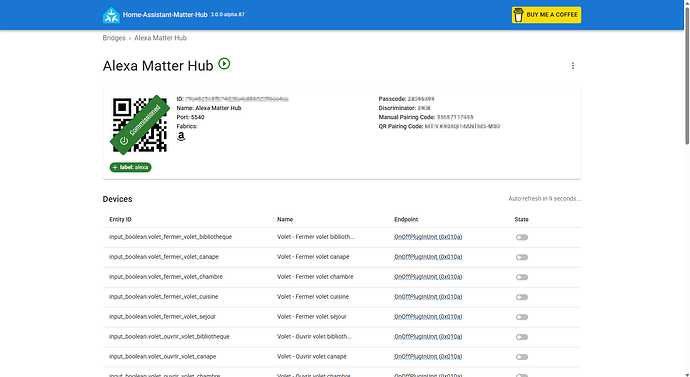Click the label: alexa chip
690x377 pixels.
131,167
